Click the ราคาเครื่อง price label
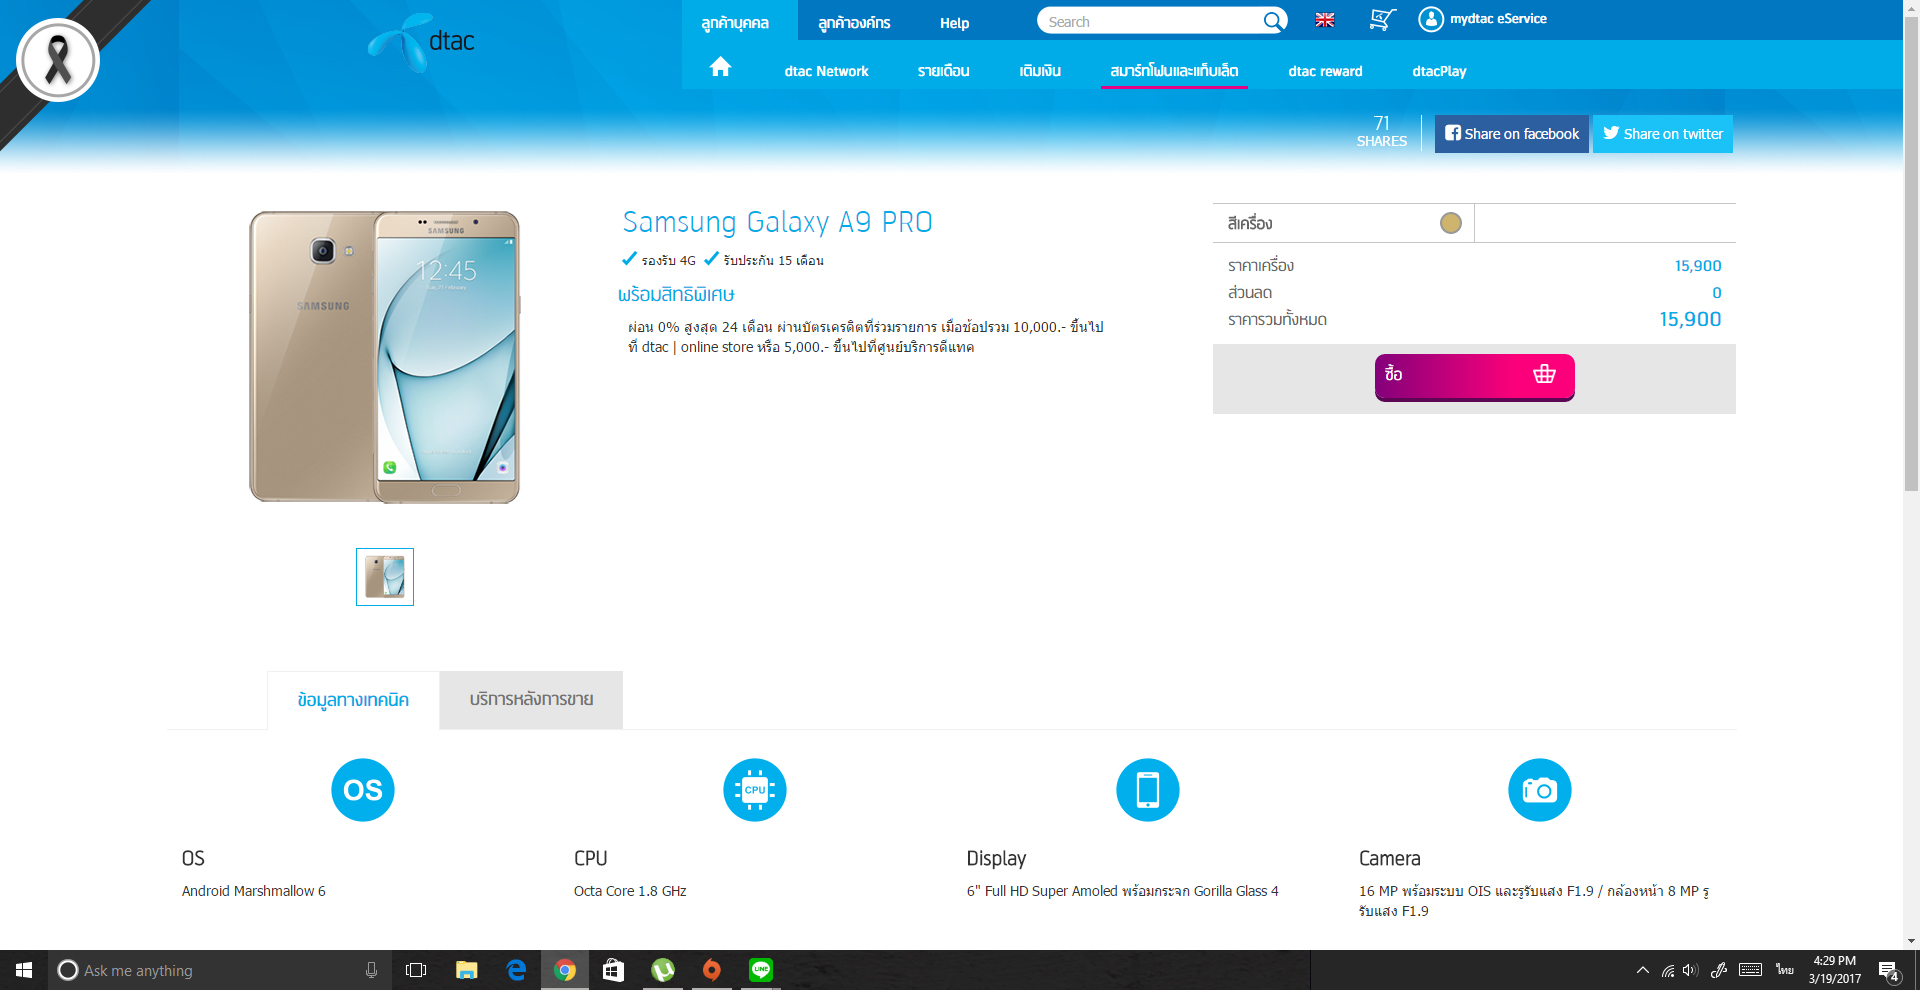This screenshot has height=990, width=1920. [1261, 266]
